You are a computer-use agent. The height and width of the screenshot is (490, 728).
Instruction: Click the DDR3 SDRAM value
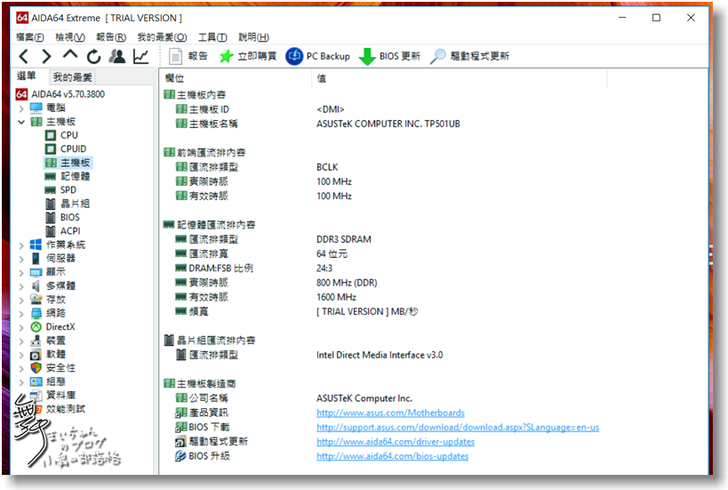pos(344,240)
